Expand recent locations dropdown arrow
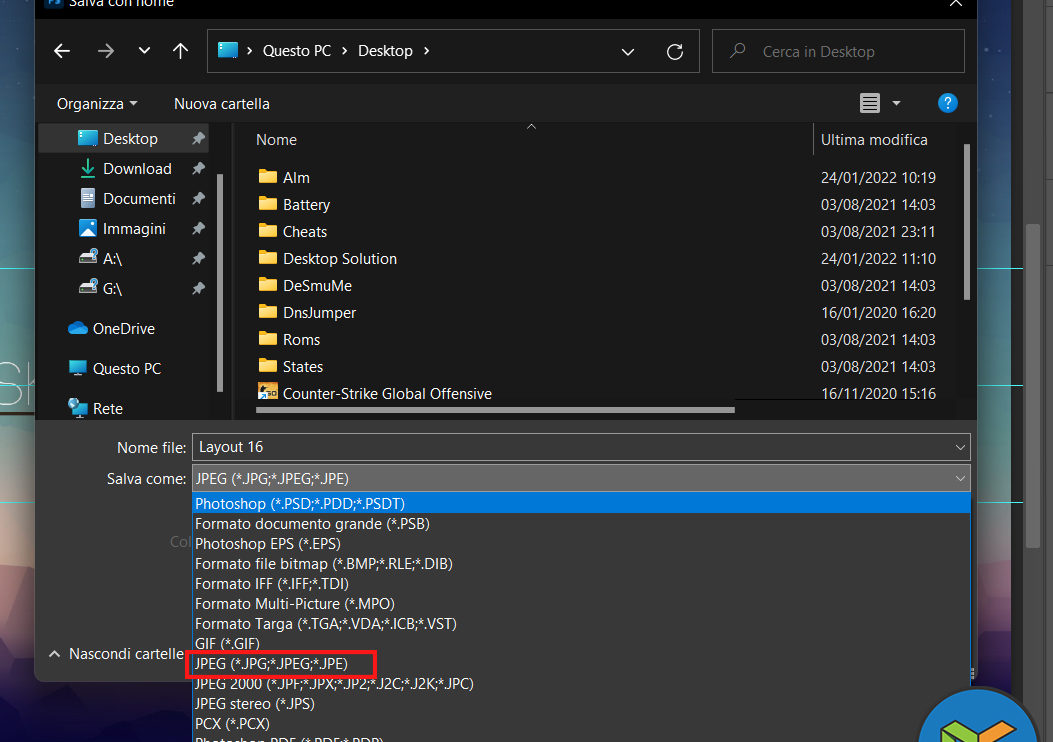Image resolution: width=1053 pixels, height=742 pixels. point(144,51)
